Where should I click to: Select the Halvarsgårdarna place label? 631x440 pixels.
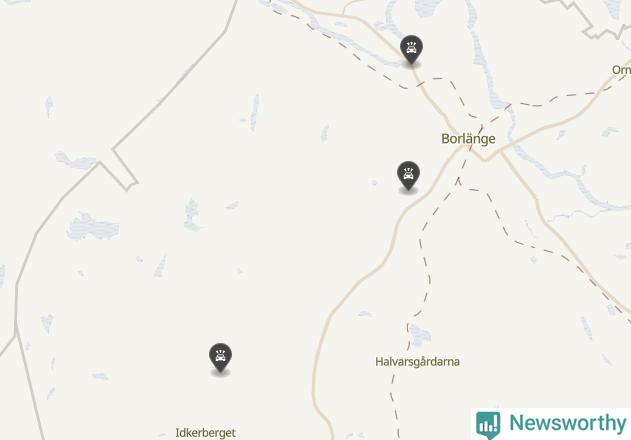[417, 362]
